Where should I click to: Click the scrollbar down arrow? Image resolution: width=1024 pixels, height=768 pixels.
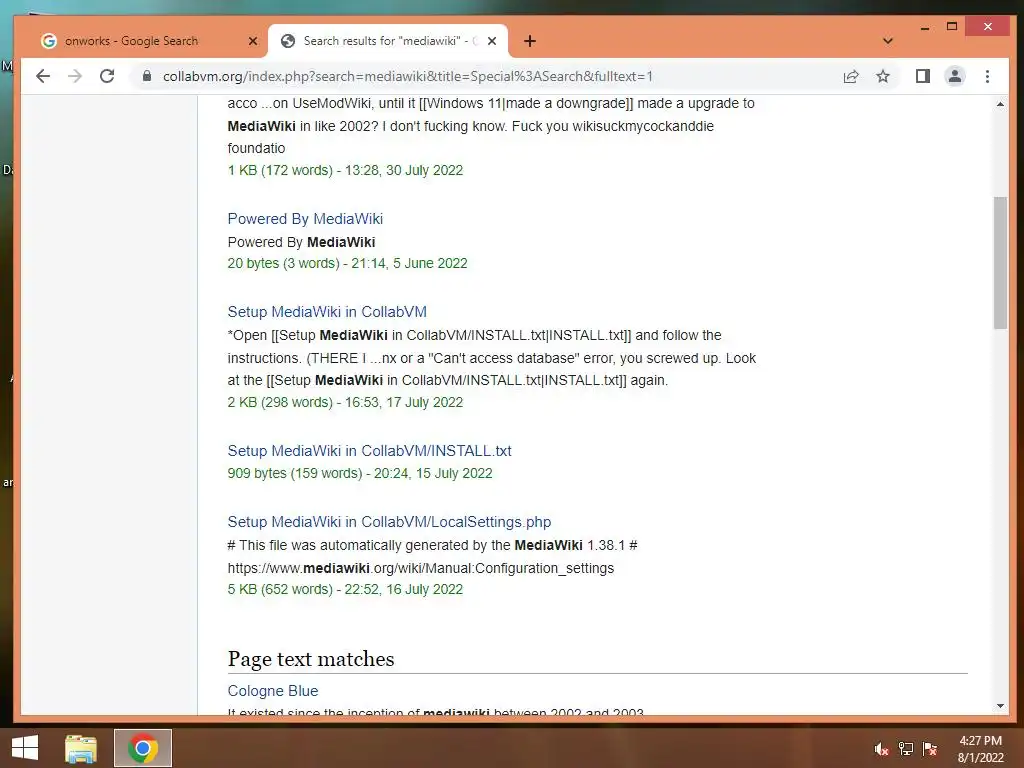coord(1000,706)
